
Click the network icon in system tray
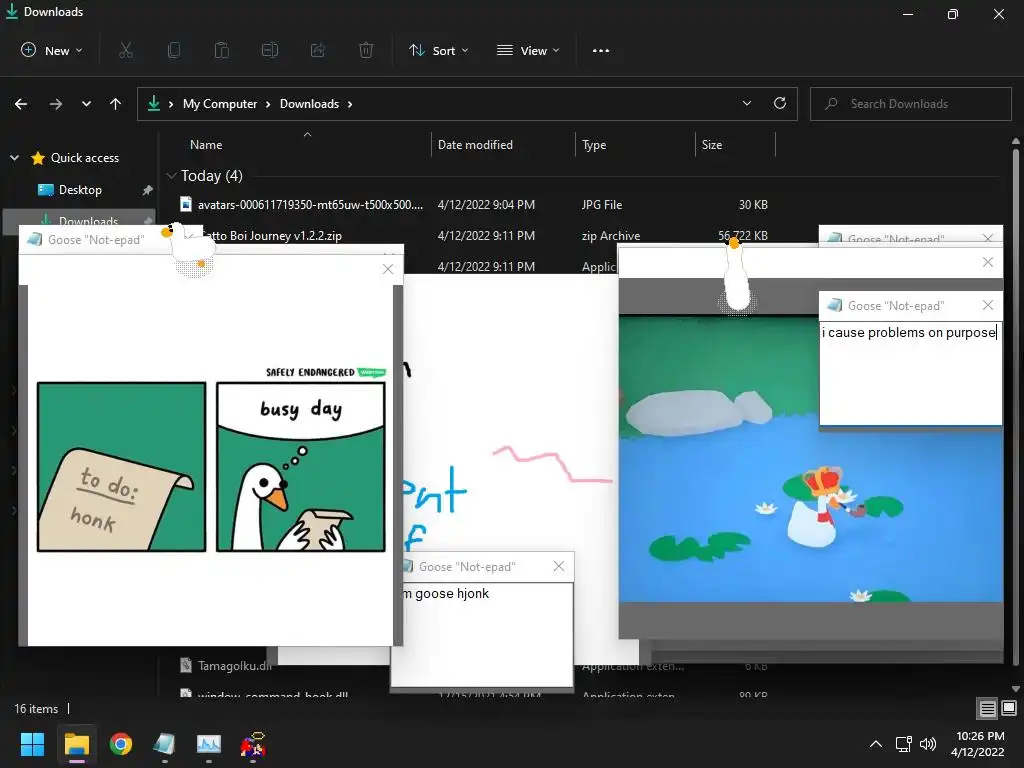point(904,743)
